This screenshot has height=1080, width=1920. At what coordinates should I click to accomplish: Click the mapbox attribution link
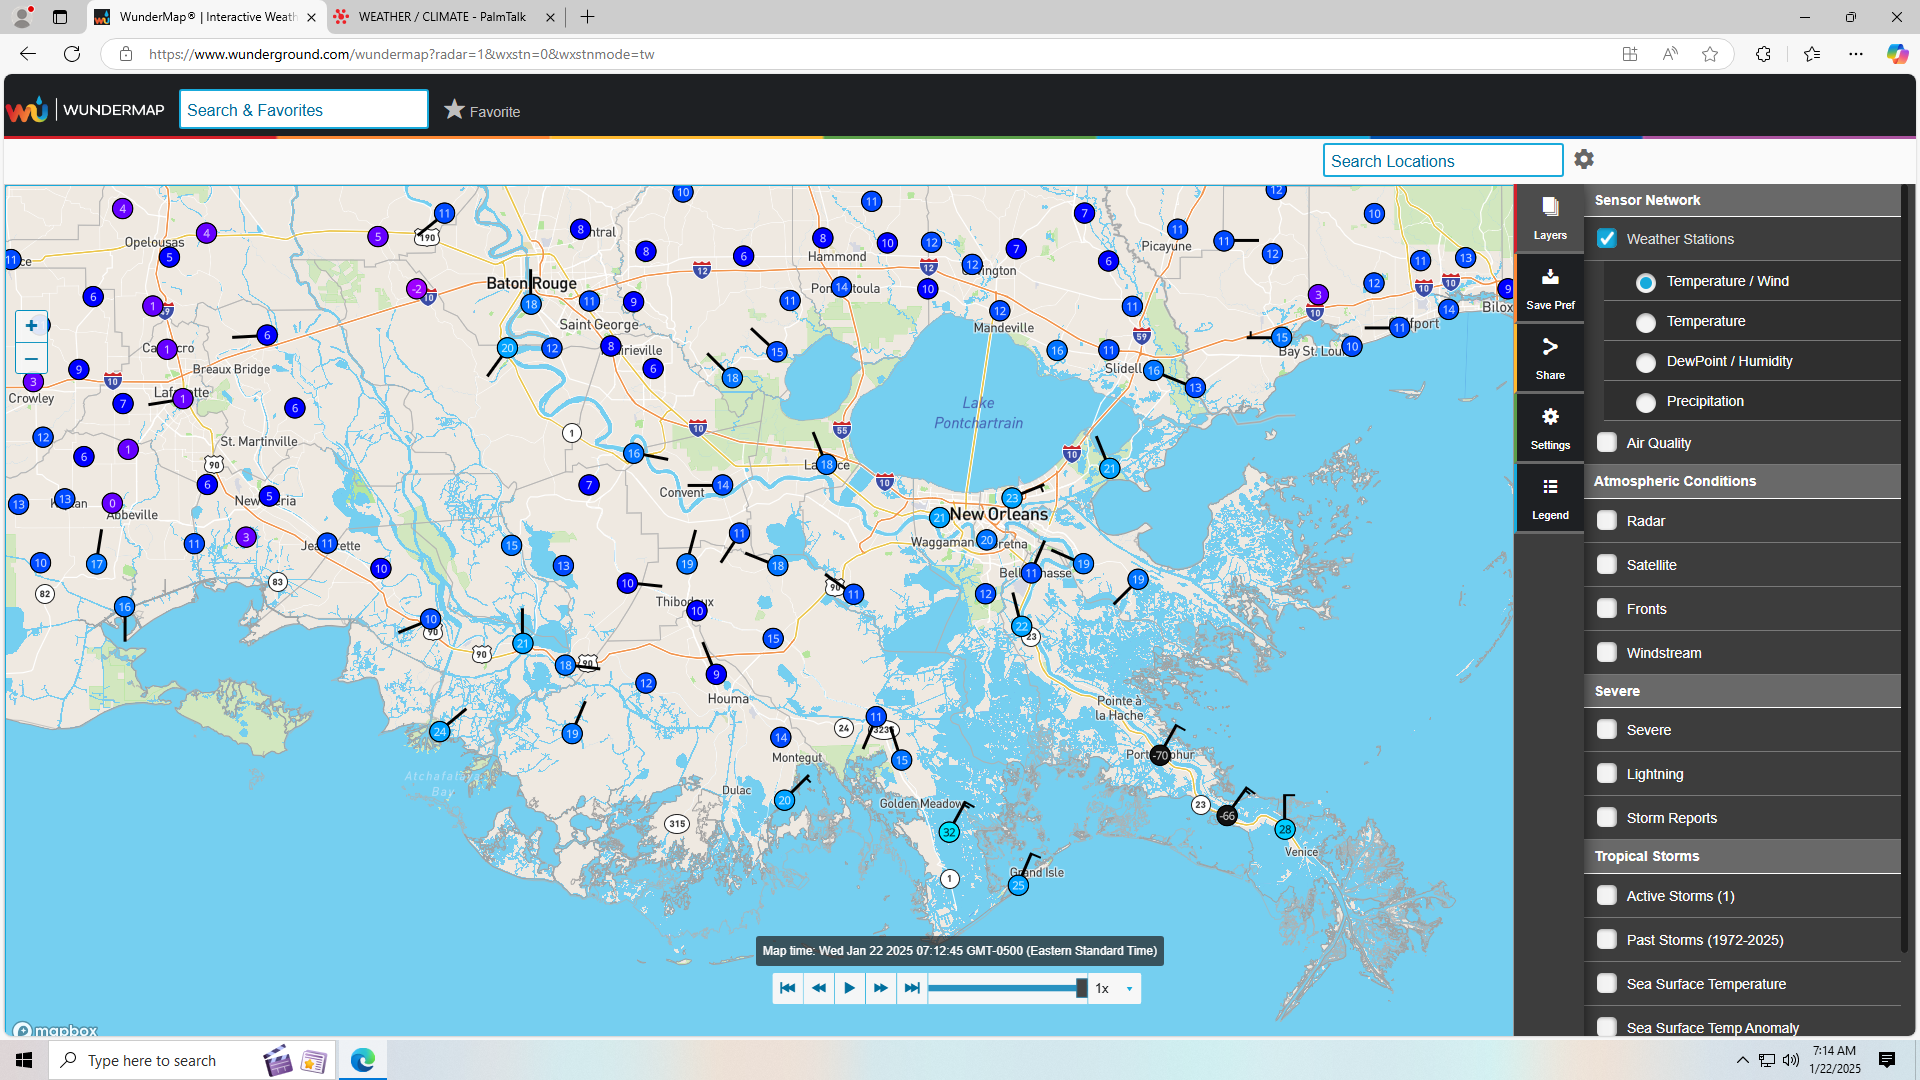pyautogui.click(x=55, y=1030)
